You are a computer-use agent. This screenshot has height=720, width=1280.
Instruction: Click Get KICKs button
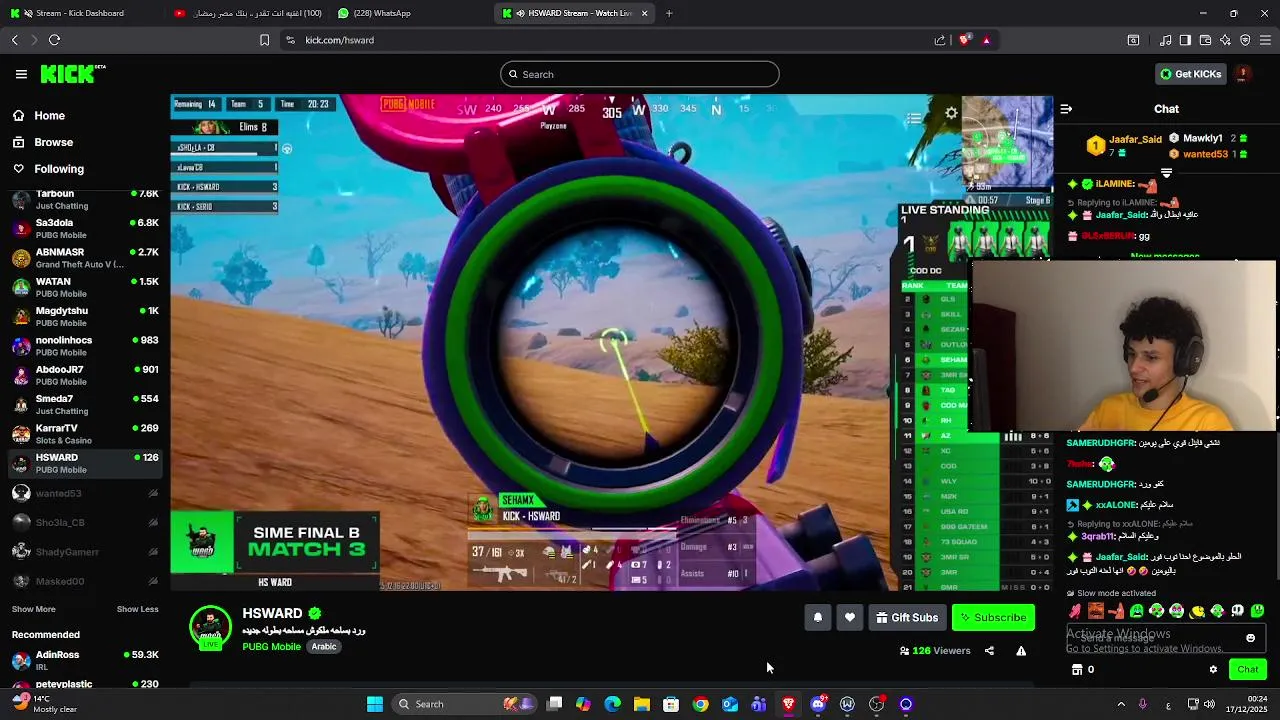(1190, 74)
